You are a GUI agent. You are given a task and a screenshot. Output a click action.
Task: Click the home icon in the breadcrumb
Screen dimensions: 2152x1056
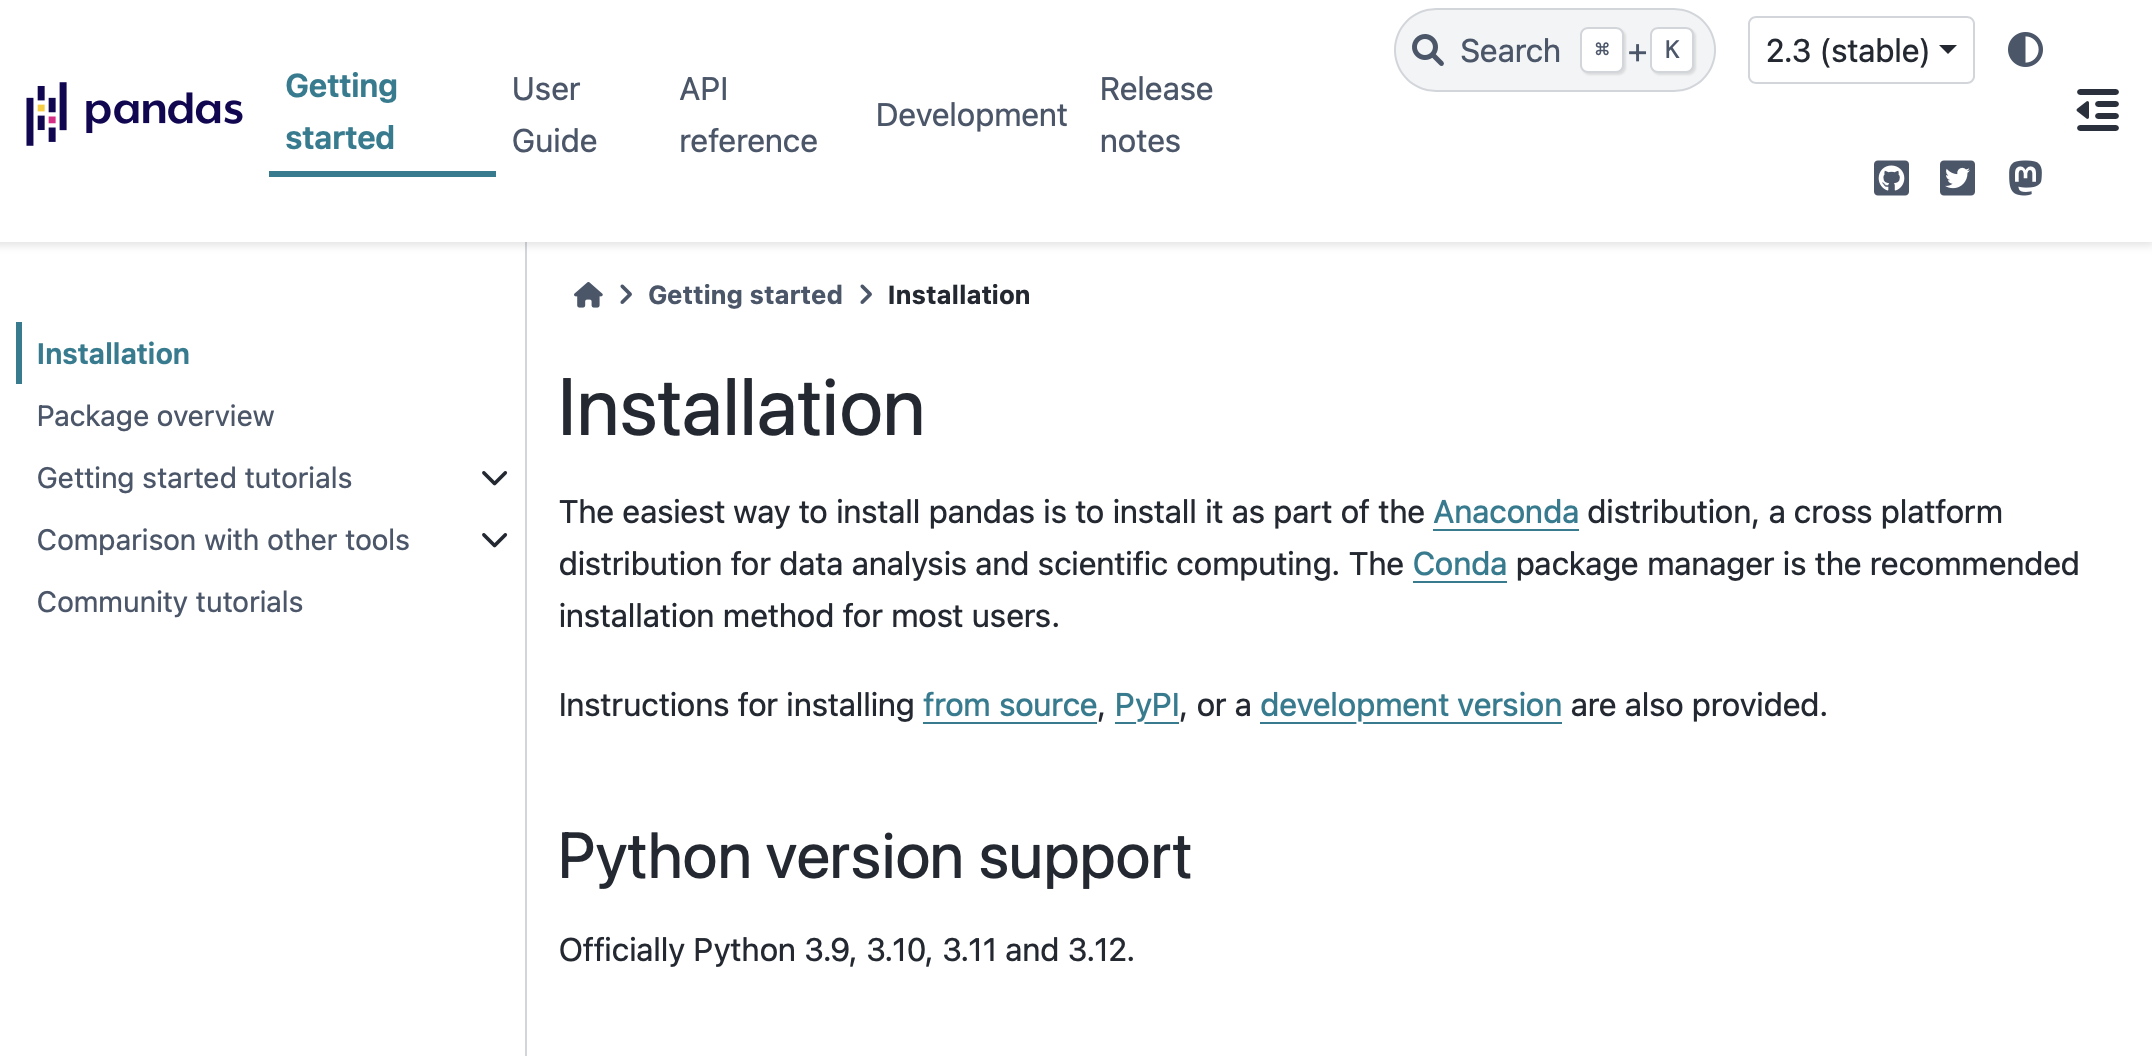[x=588, y=294]
